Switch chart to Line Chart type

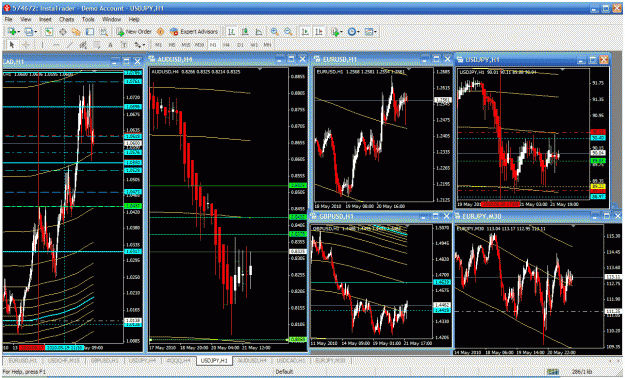259,32
